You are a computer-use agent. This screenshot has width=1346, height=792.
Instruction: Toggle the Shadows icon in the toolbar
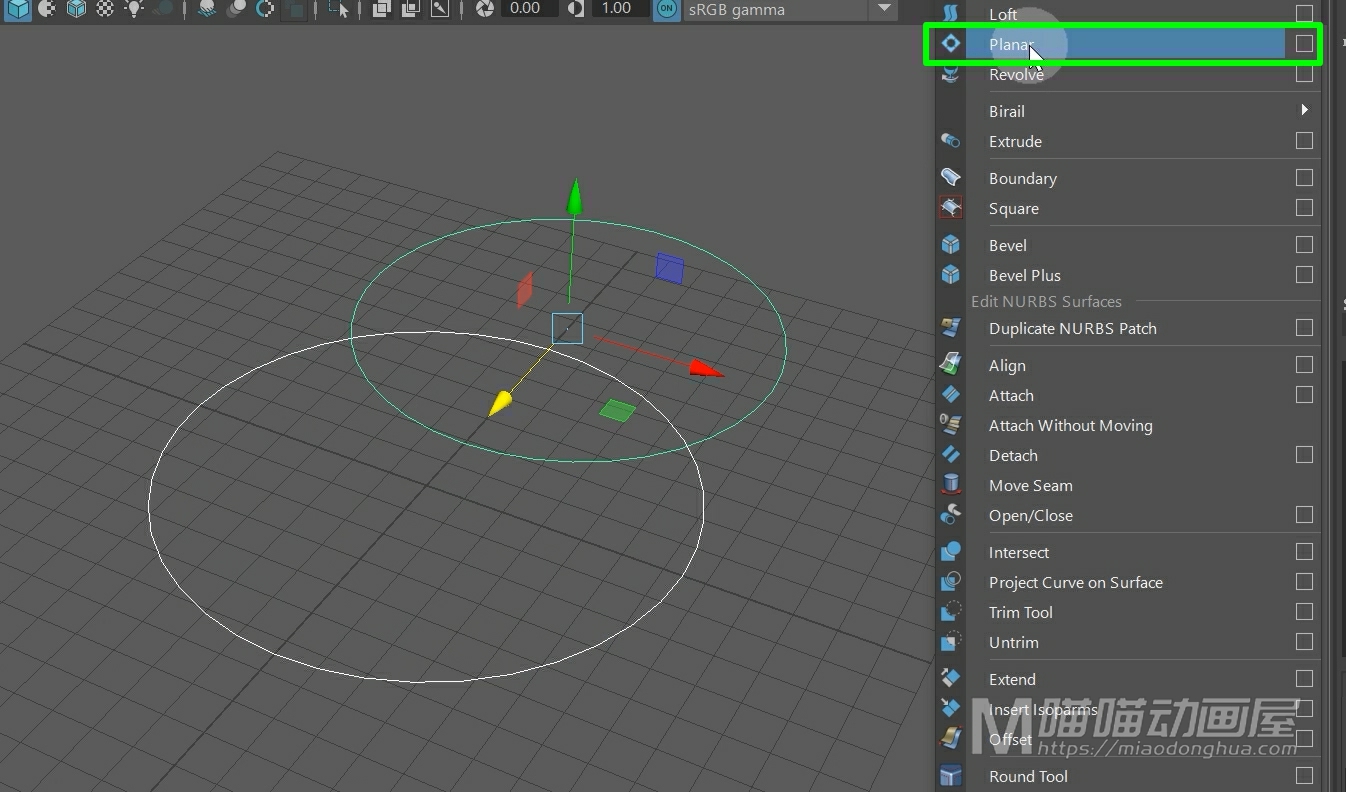[x=163, y=9]
